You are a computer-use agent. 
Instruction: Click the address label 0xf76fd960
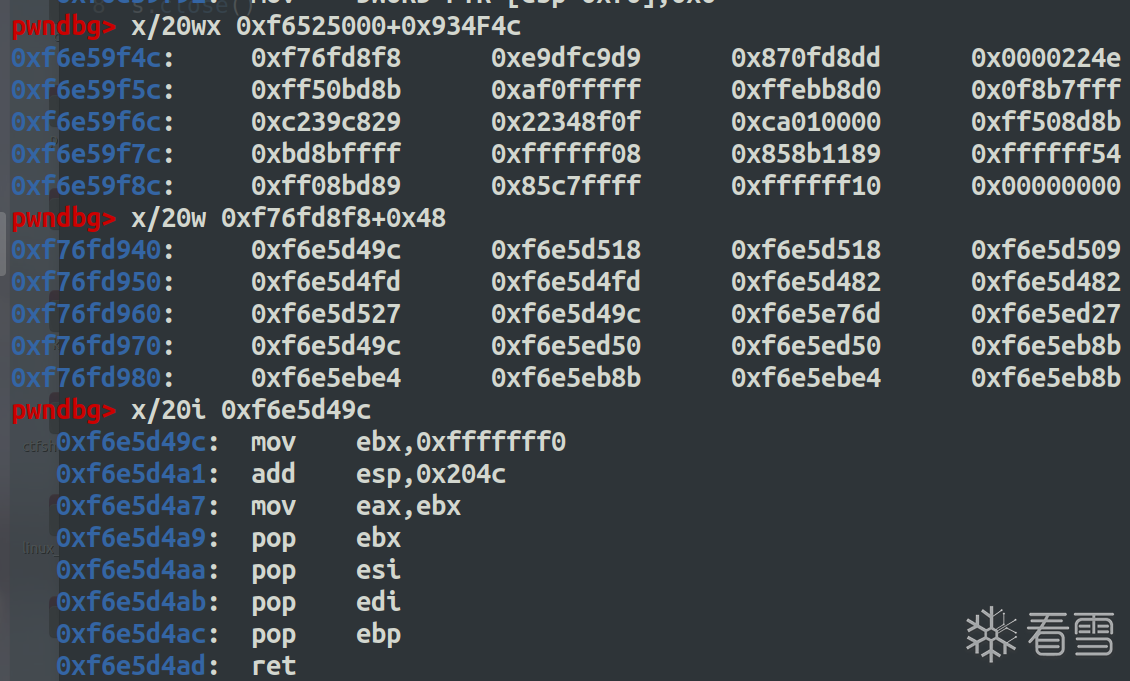tap(86, 314)
